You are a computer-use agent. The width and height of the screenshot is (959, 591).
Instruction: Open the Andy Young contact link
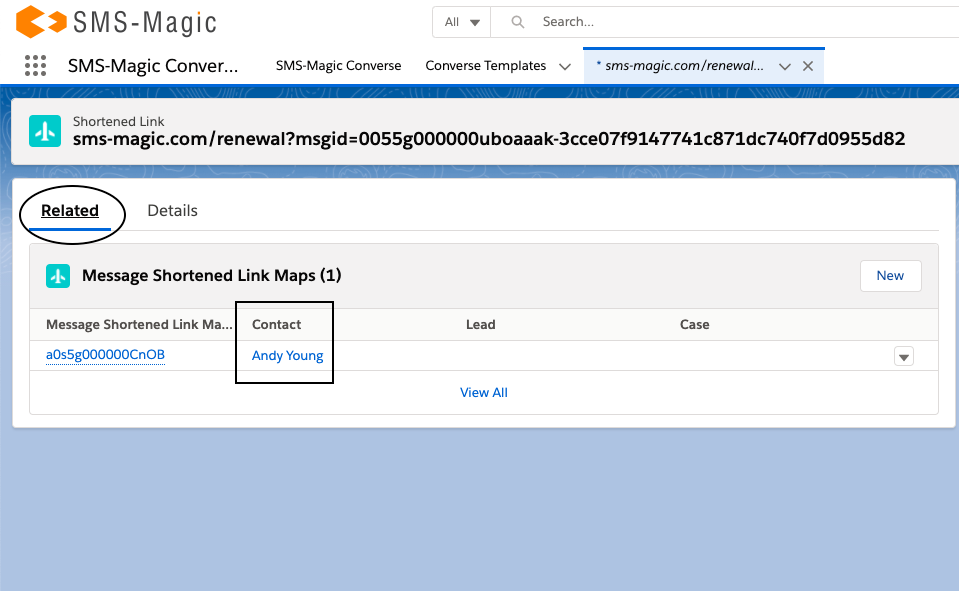point(287,355)
